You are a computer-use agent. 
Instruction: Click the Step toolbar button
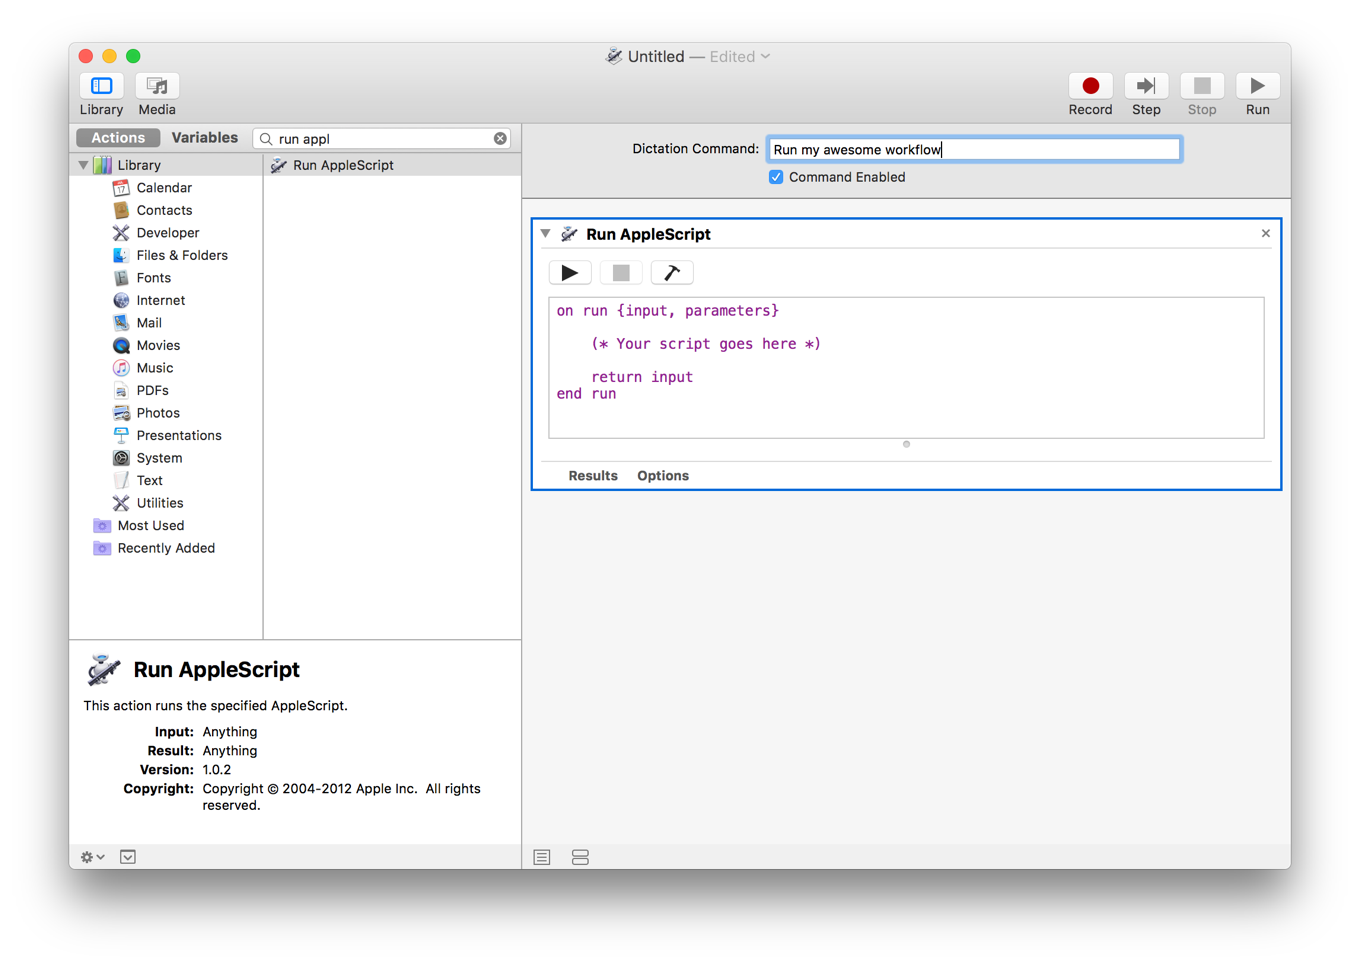tap(1146, 86)
